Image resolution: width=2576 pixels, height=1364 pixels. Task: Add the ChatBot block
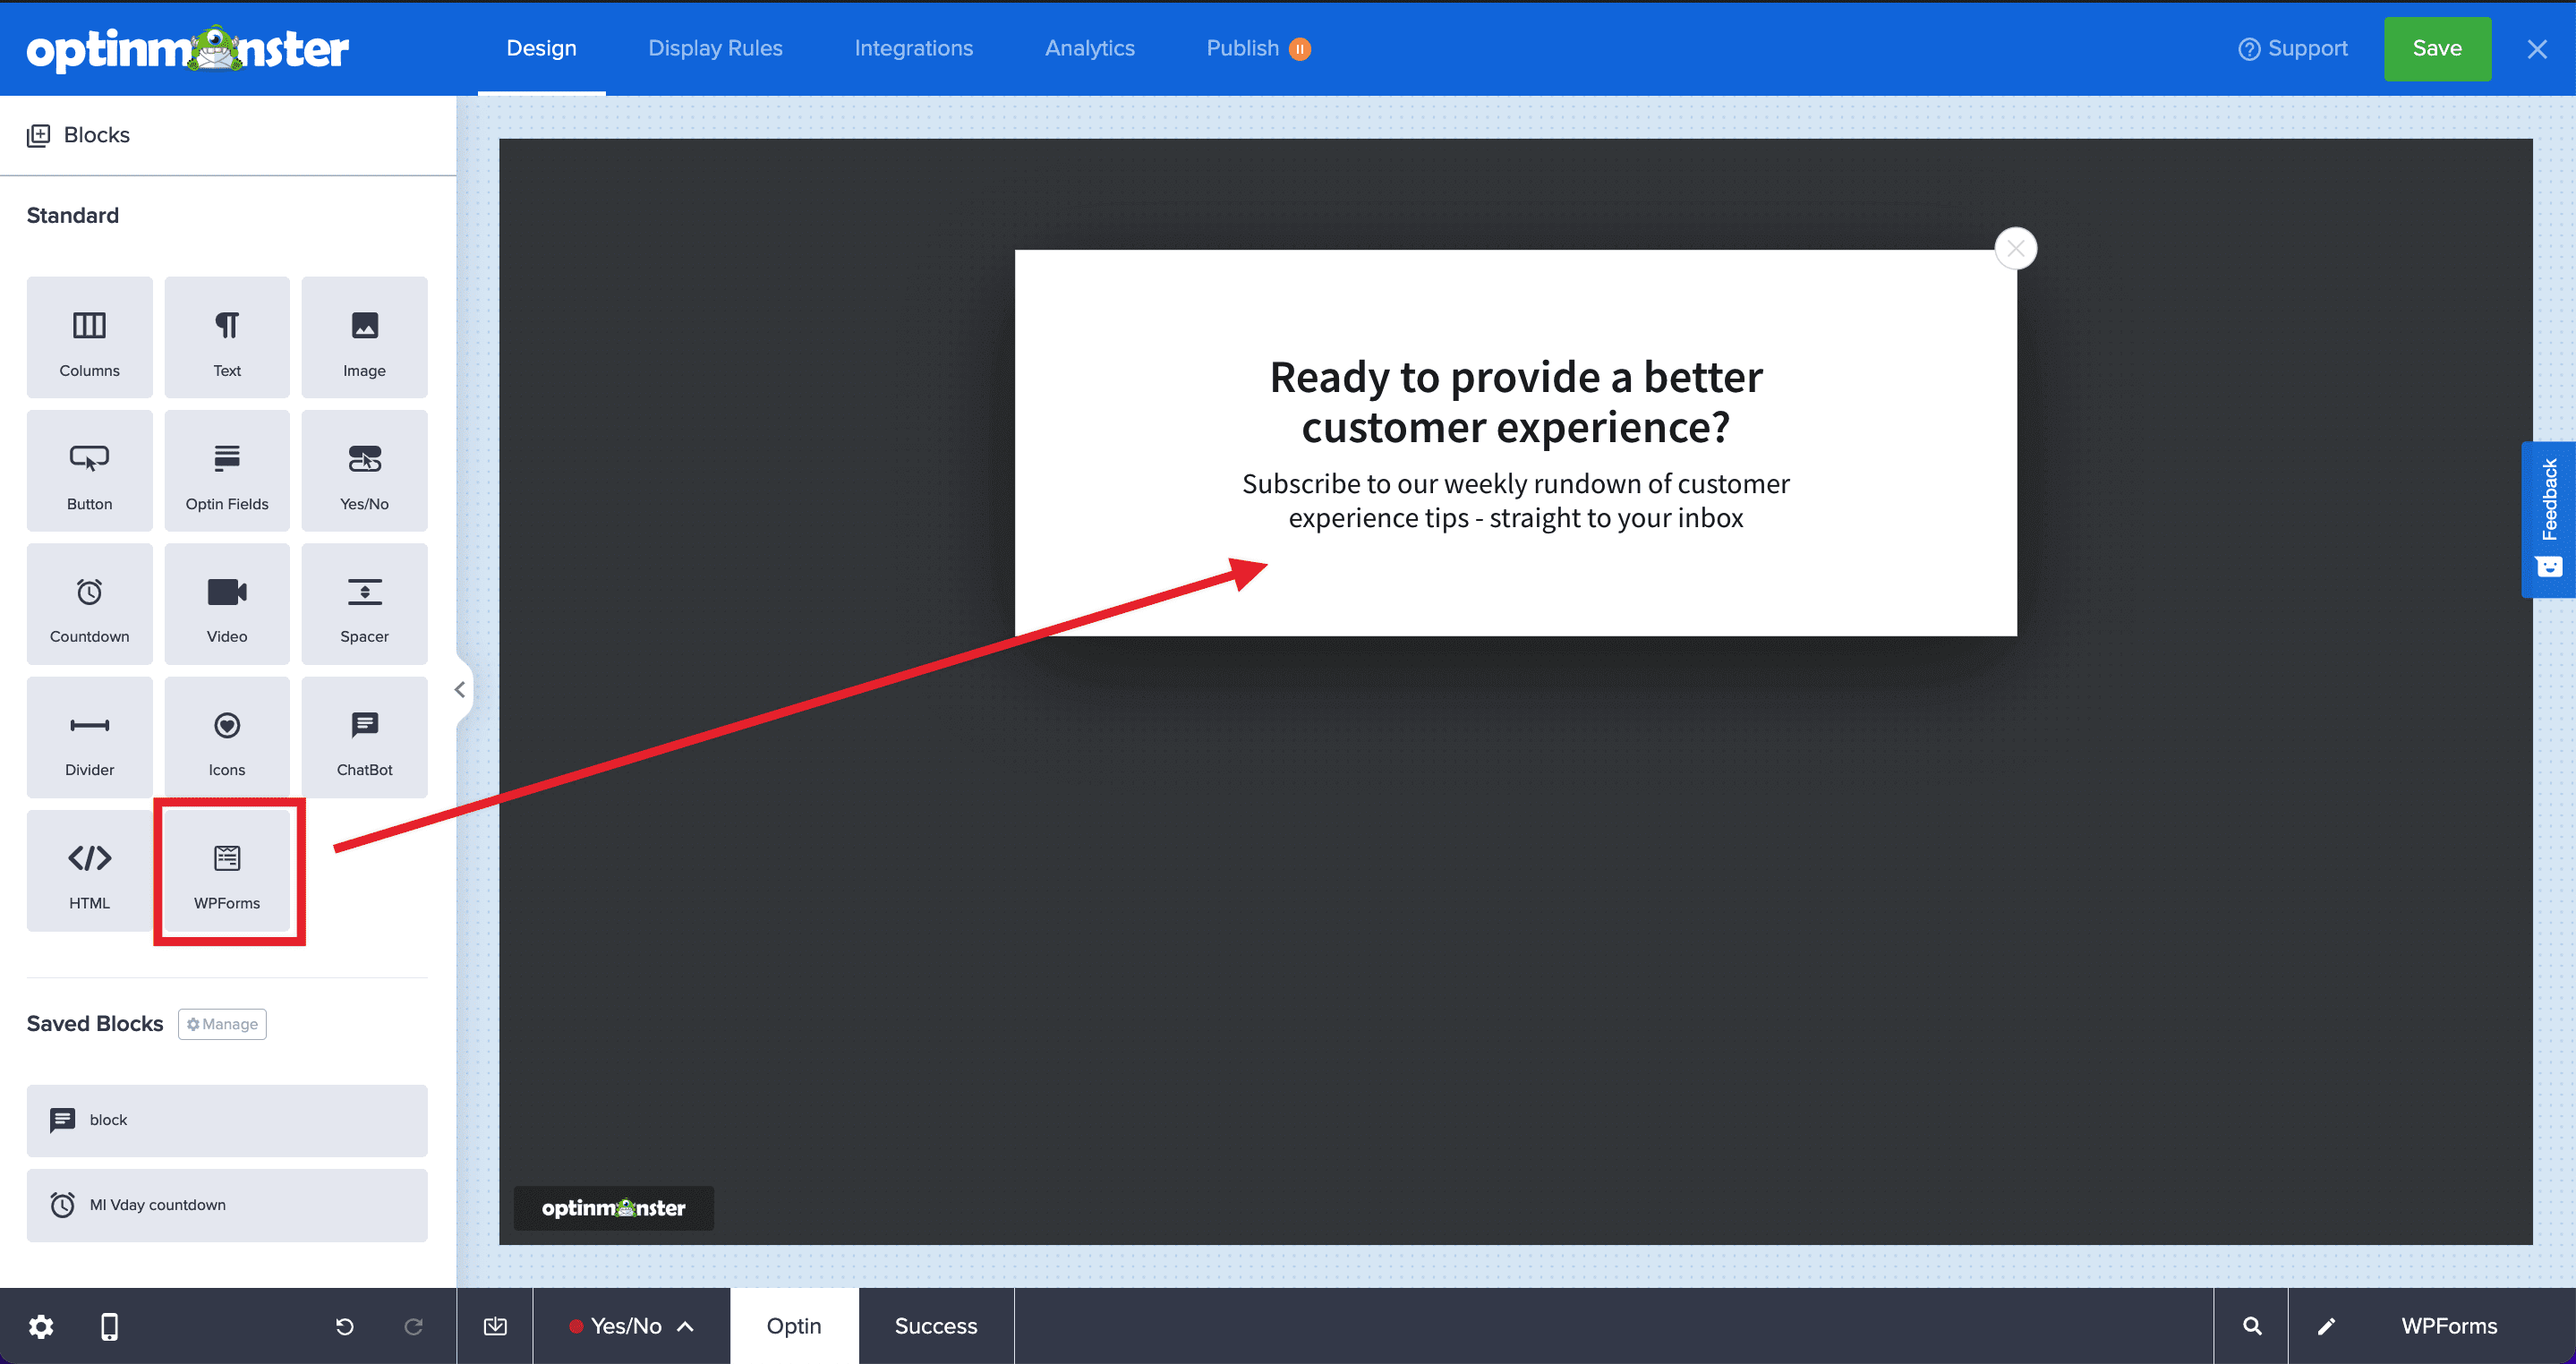(364, 738)
